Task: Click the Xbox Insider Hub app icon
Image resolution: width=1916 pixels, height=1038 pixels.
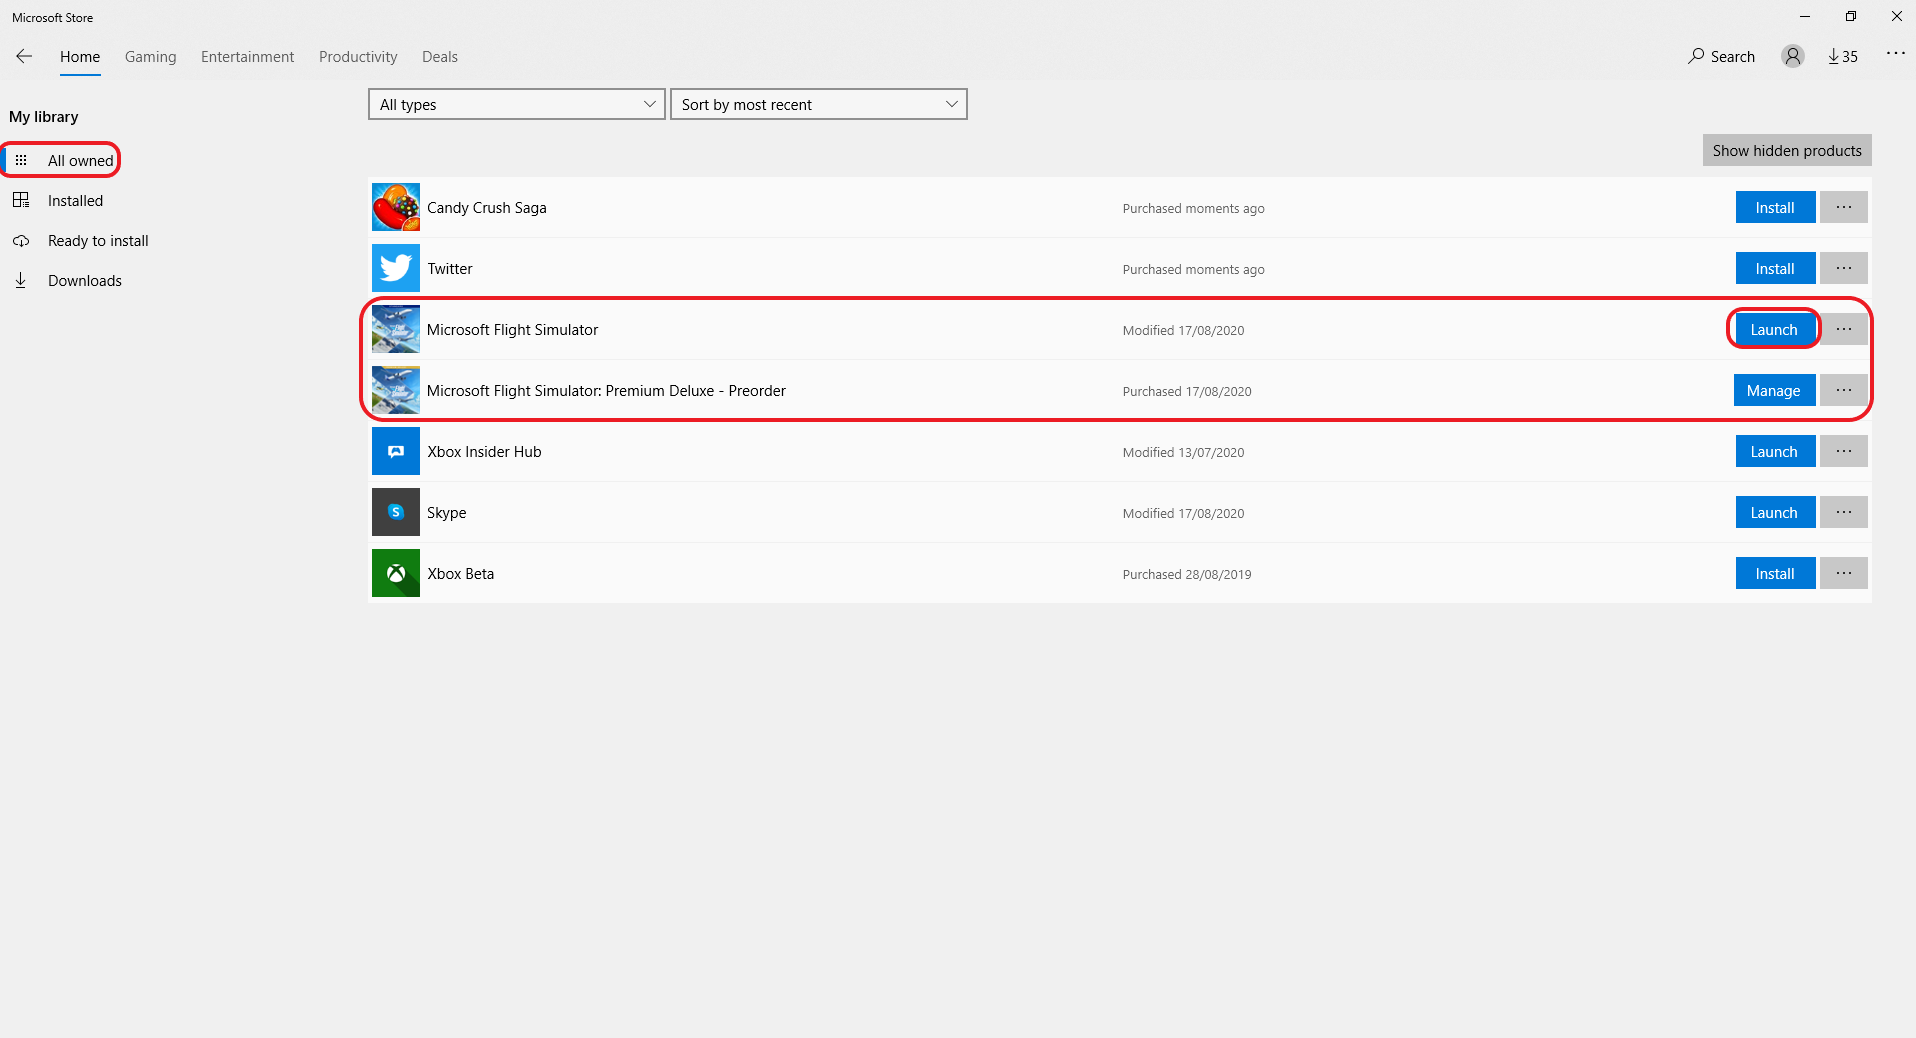Action: point(396,452)
